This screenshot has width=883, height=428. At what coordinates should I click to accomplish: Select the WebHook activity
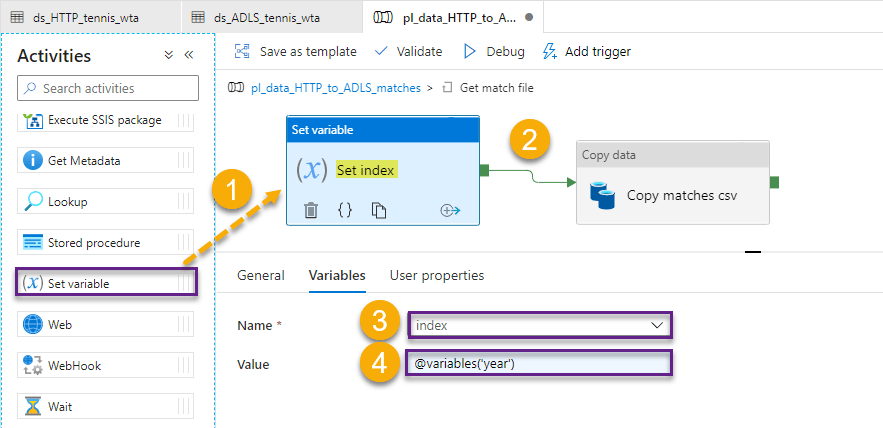(x=74, y=365)
